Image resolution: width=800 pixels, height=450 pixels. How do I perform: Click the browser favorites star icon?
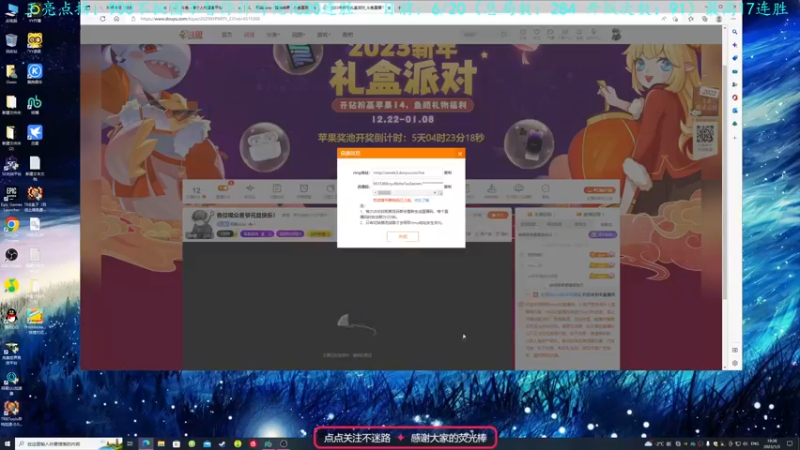pos(690,19)
